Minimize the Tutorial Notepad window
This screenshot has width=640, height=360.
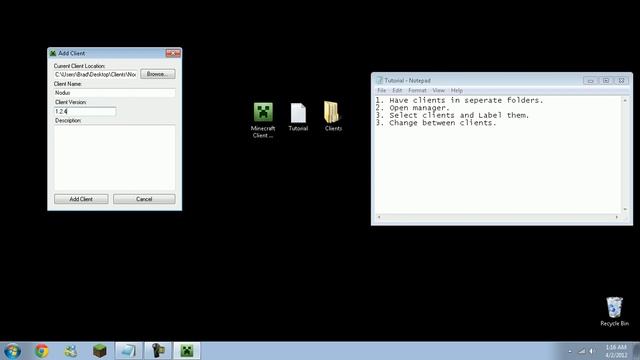(x=590, y=81)
